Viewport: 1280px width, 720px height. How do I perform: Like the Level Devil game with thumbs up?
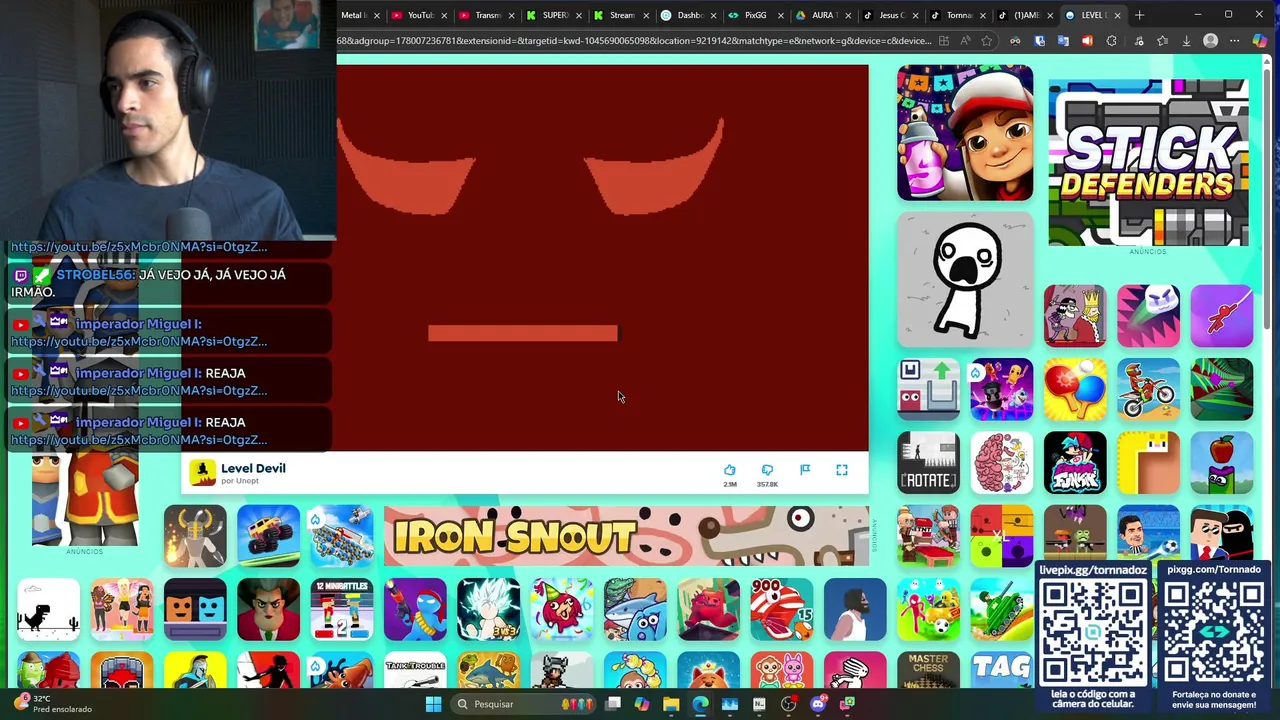pyautogui.click(x=730, y=470)
